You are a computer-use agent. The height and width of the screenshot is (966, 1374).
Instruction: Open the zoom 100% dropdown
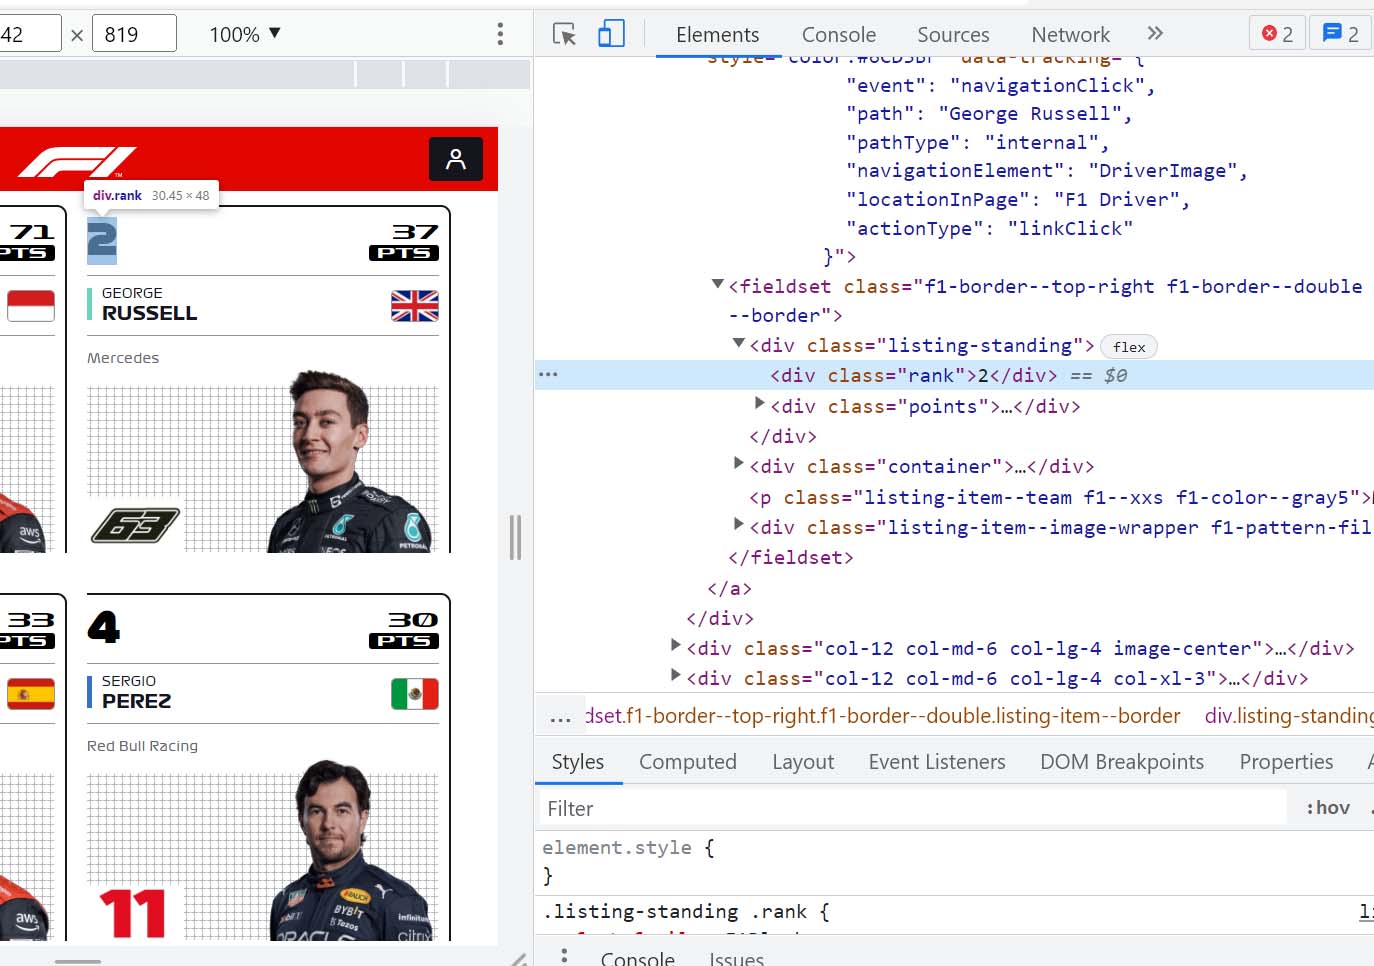pos(245,34)
